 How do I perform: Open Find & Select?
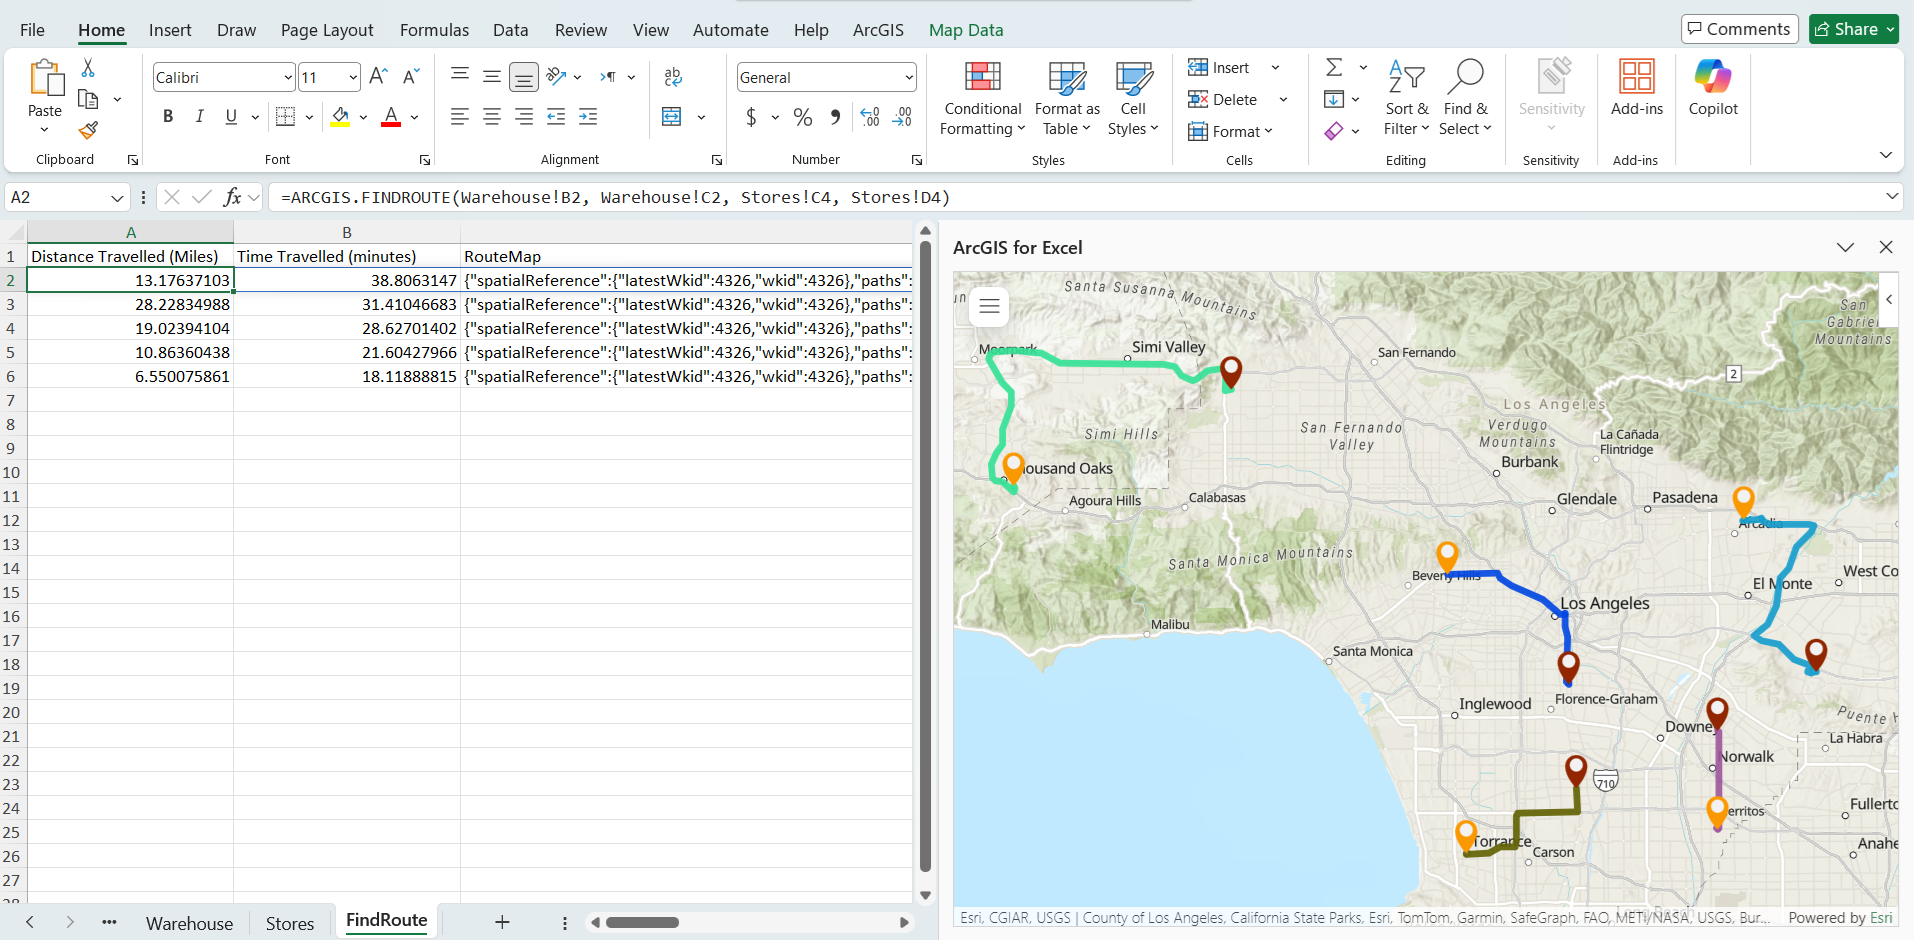tap(1465, 98)
